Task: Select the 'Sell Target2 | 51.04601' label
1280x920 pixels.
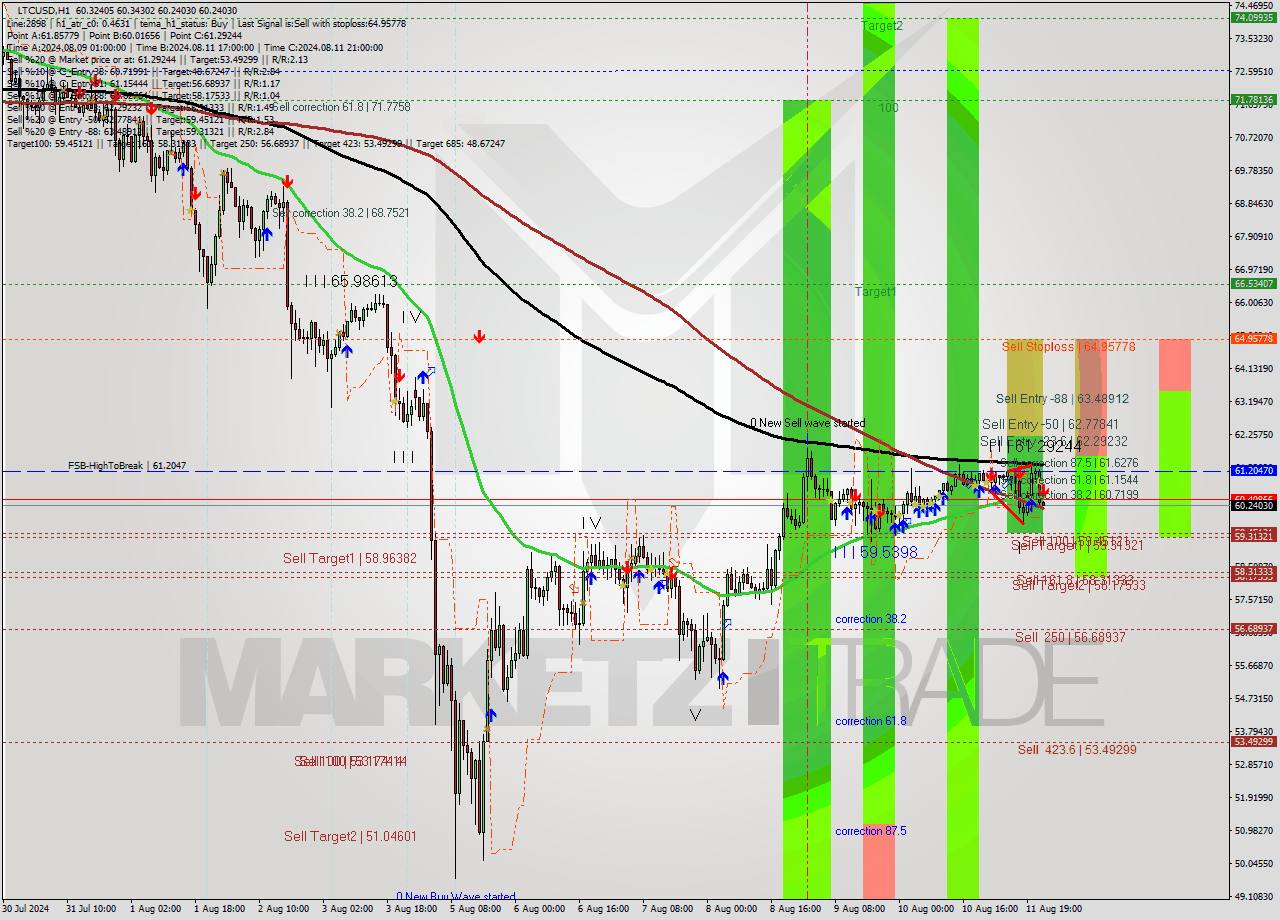Action: 350,836
